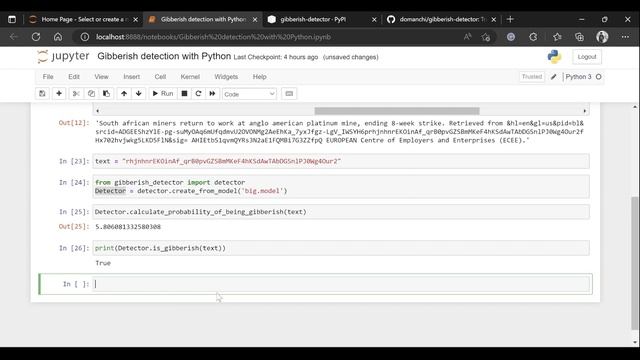Open the browser profile avatar
The image size is (640, 360).
(602, 37)
